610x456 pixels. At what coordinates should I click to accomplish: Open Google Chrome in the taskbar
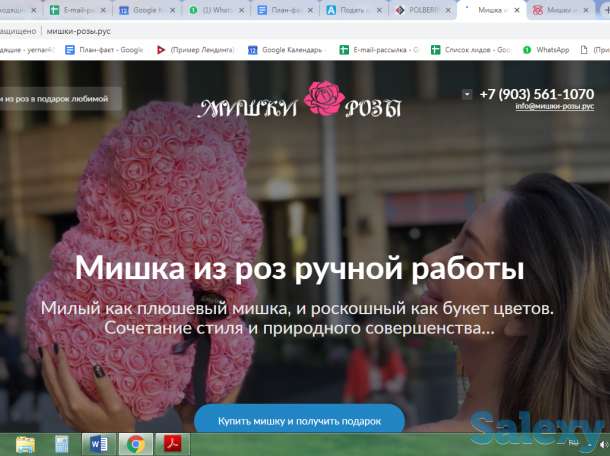[135, 444]
